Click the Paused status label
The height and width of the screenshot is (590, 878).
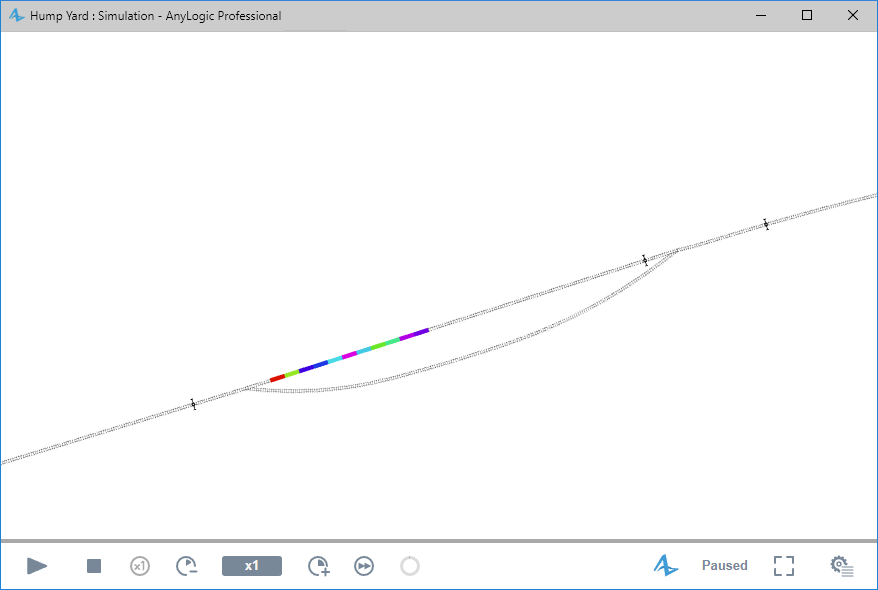[x=725, y=565]
